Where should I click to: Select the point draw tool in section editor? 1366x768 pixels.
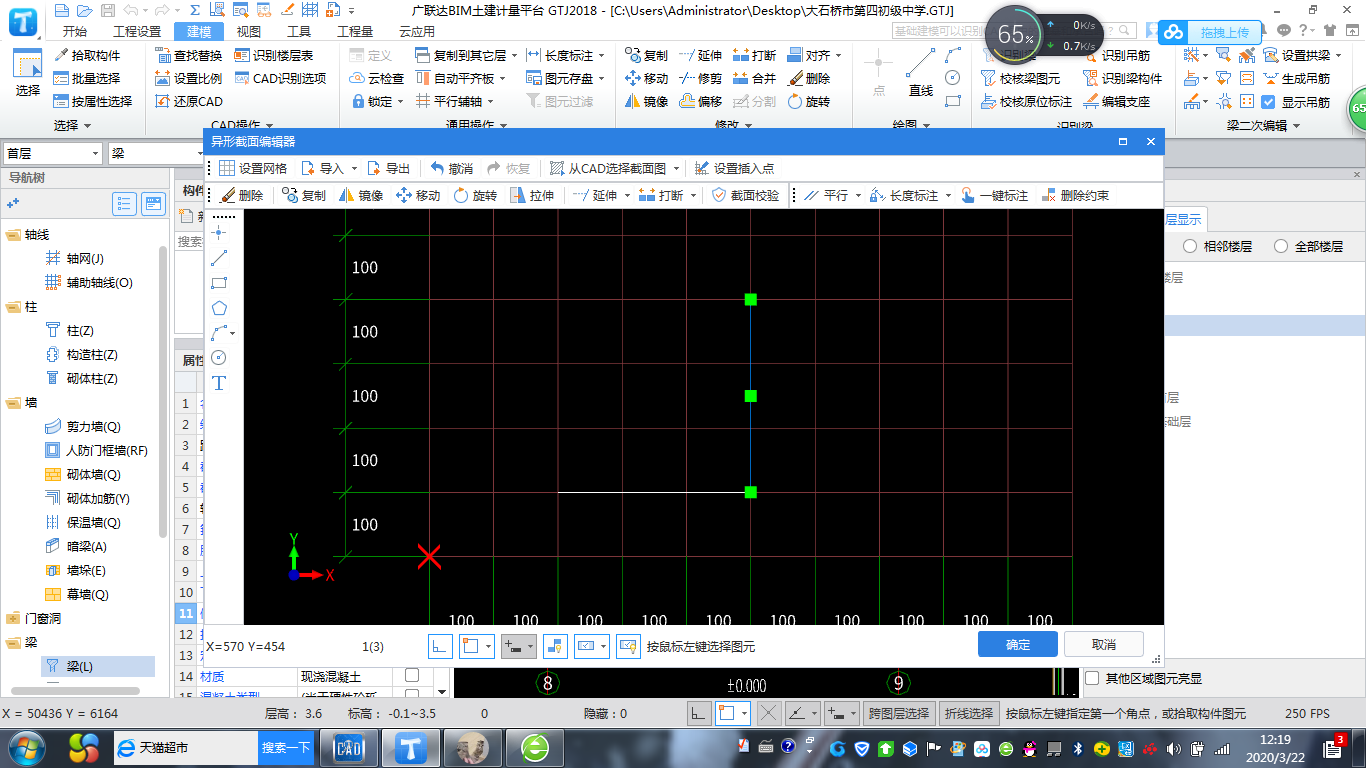click(220, 231)
